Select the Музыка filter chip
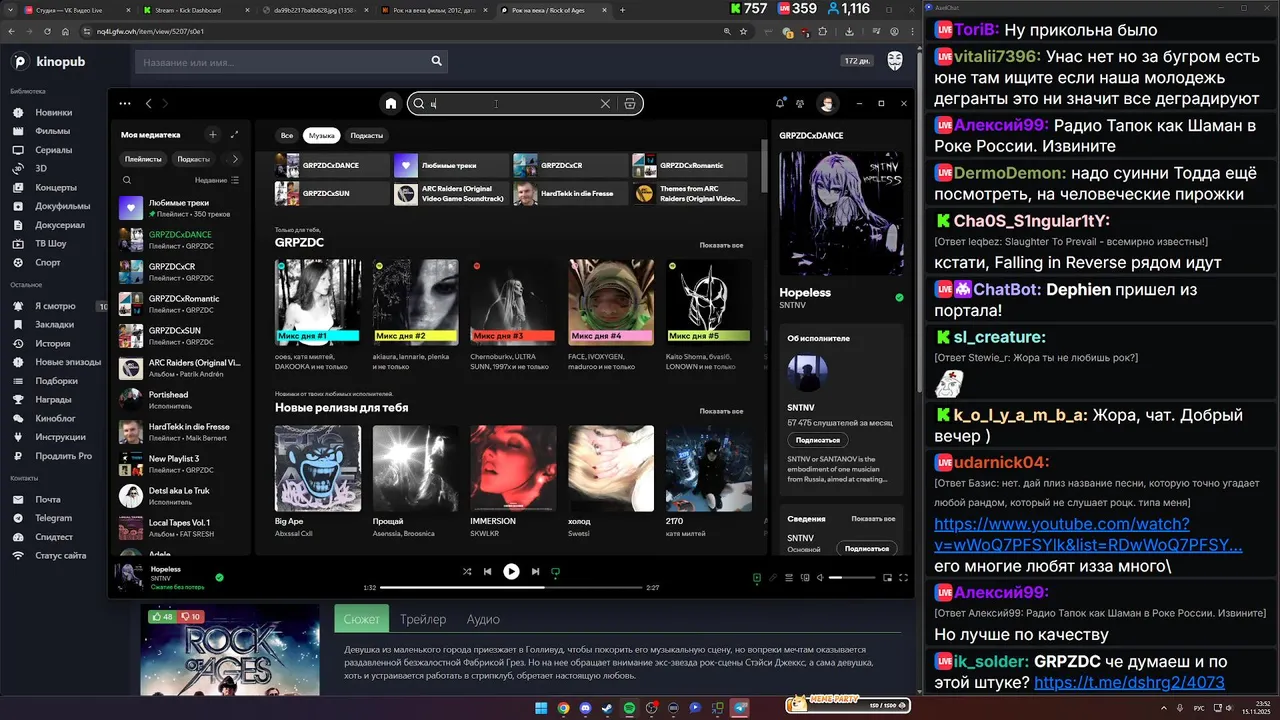This screenshot has height=720, width=1280. pyautogui.click(x=322, y=135)
